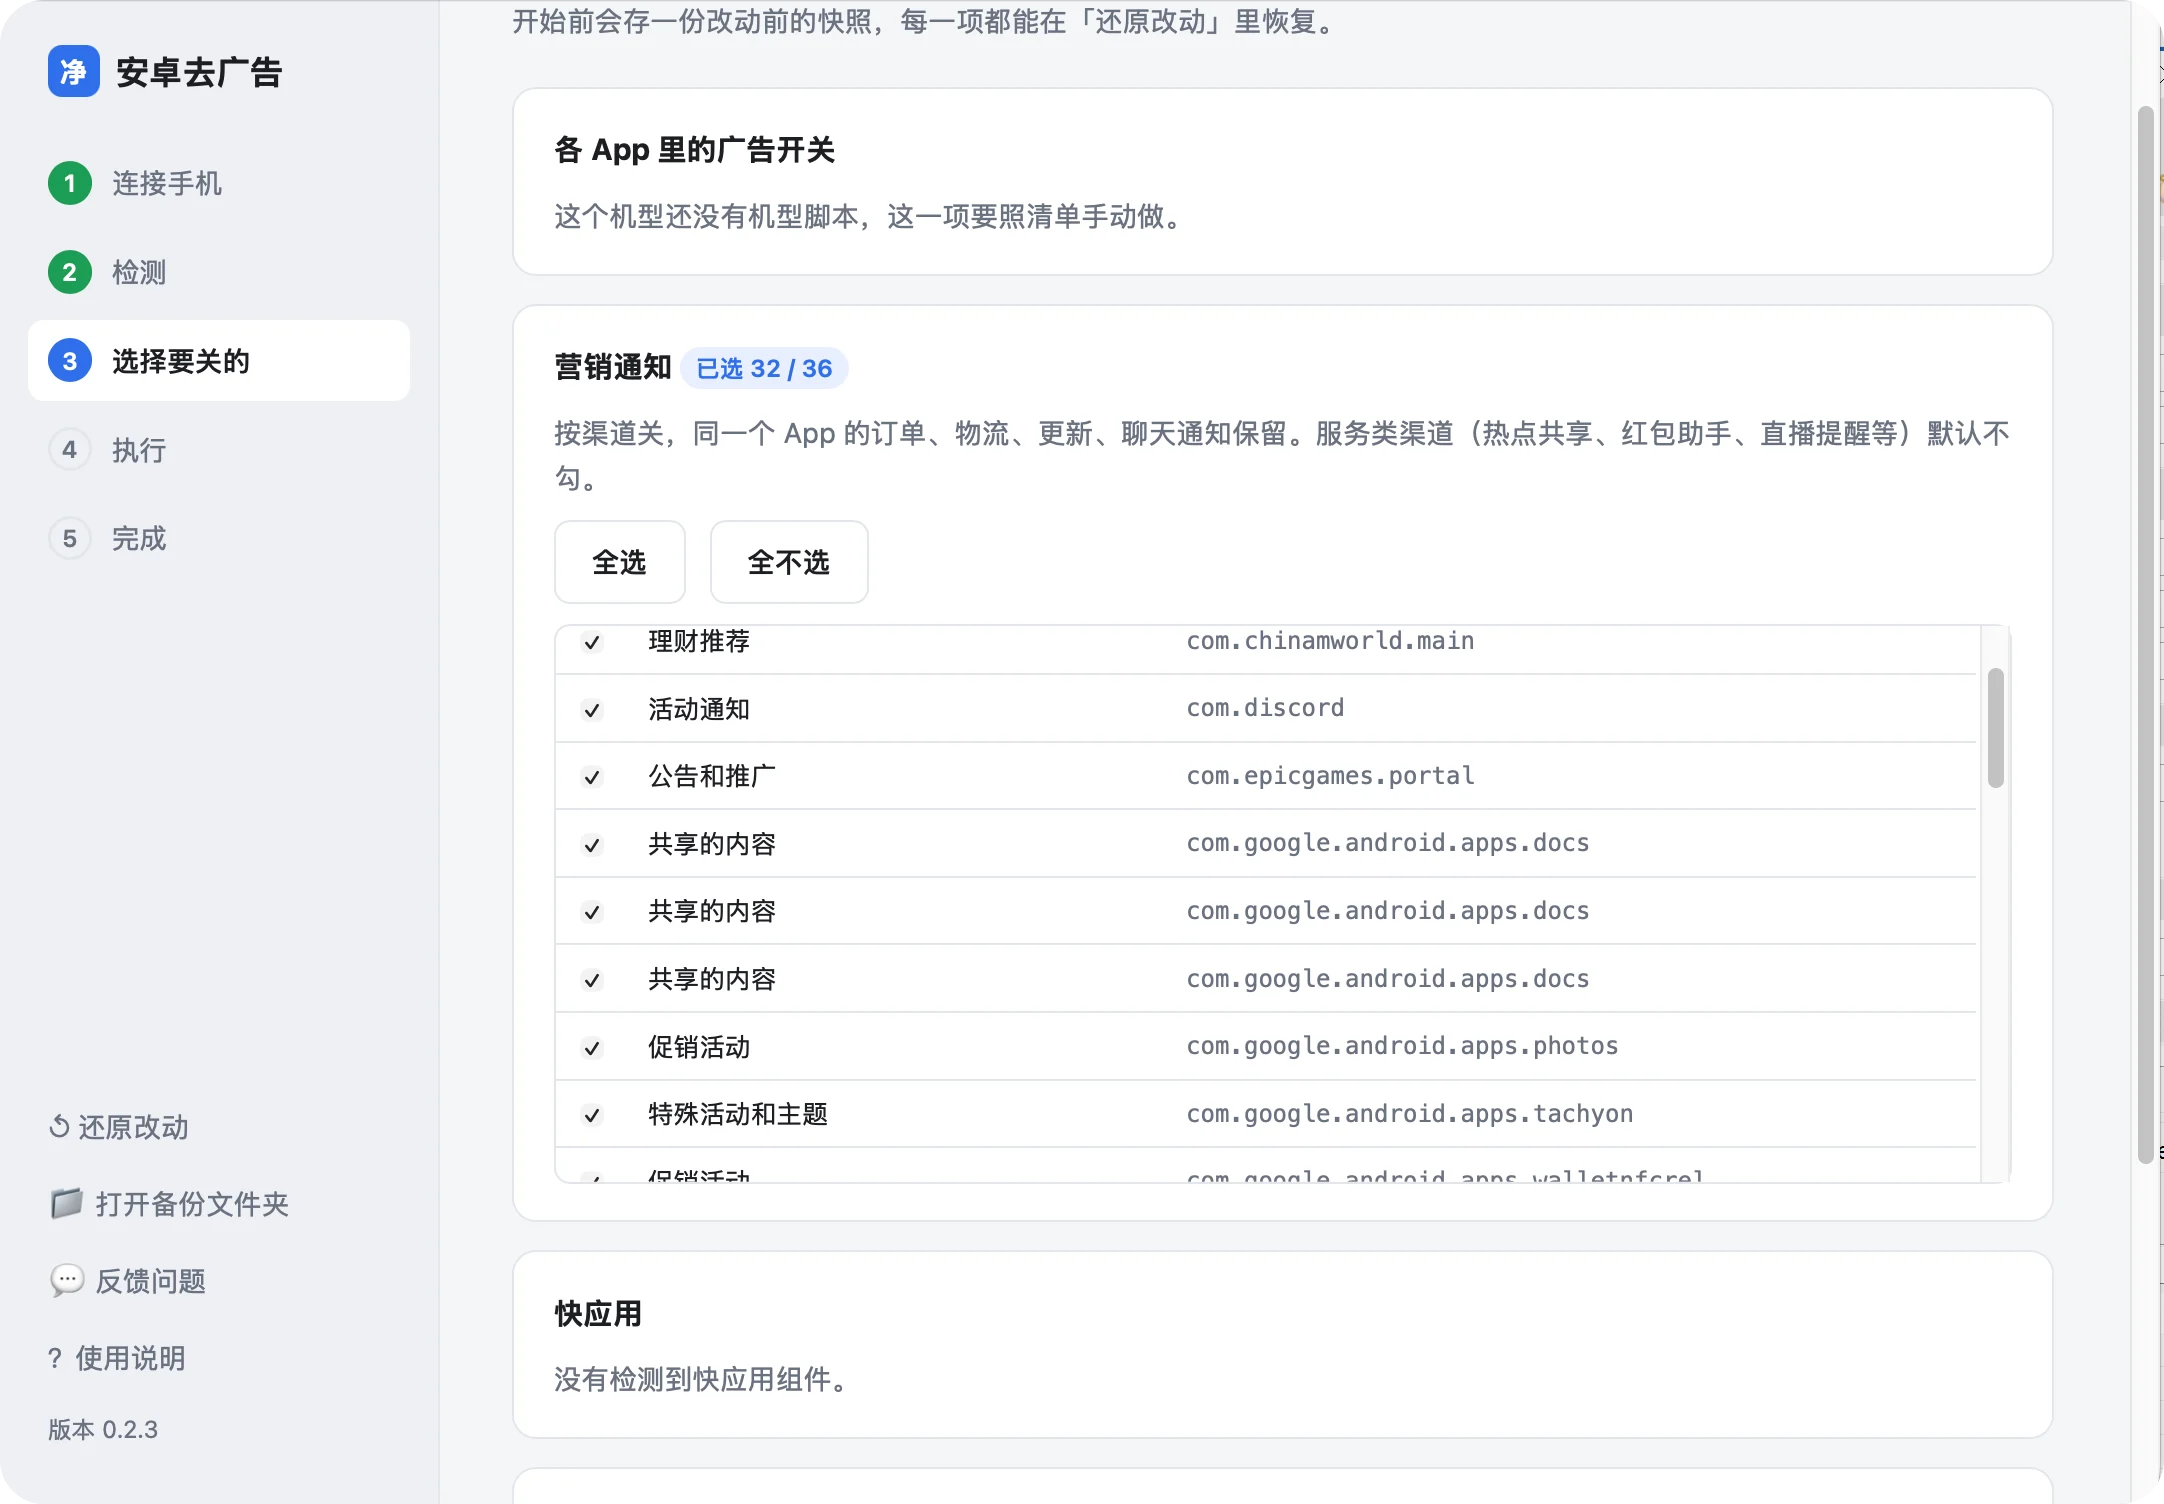The width and height of the screenshot is (2164, 1504).
Task: Click package name com.epicgames.portal
Action: point(1330,776)
